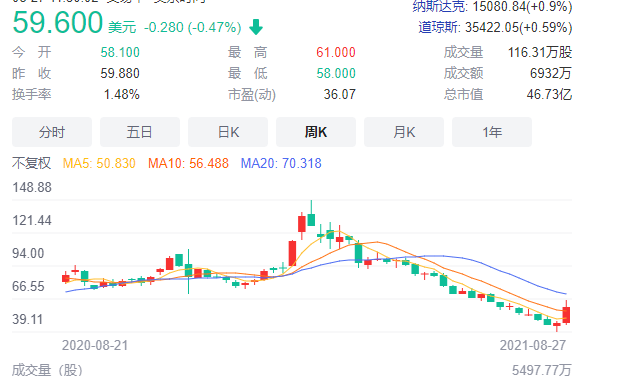This screenshot has height=376, width=639.
Task: Click the price change -0.280 (-0.47%)
Action: [x=192, y=27]
